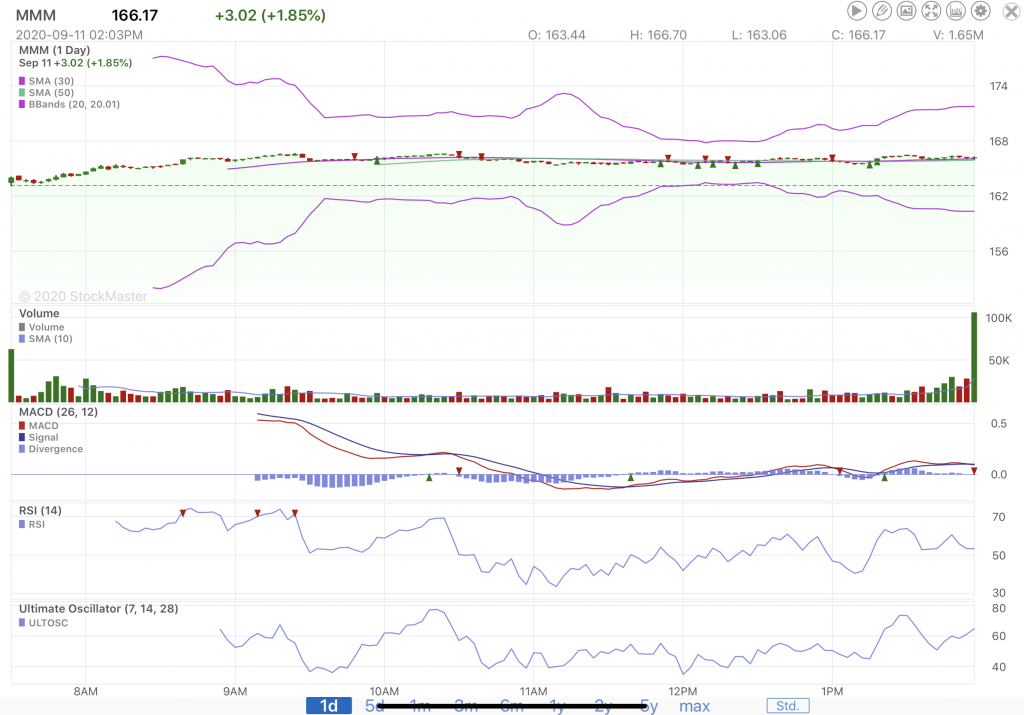Click the image snapshot icon
Viewport: 1024px width, 715px height.
pos(907,11)
